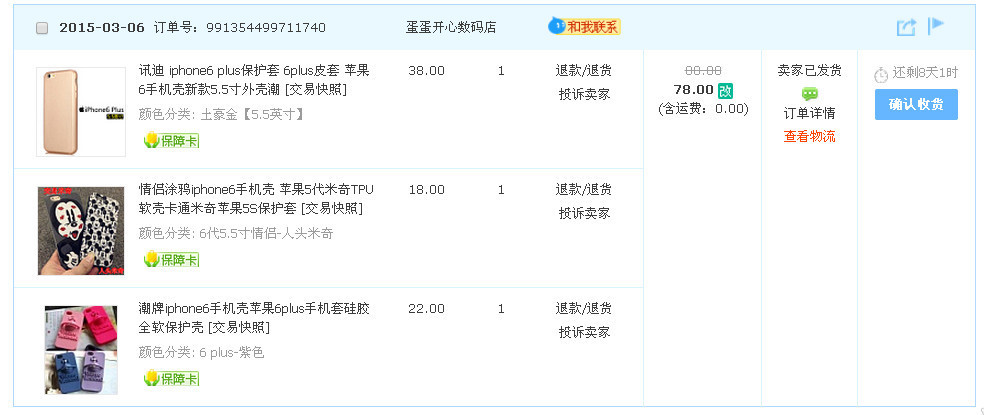The image size is (984, 415).
Task: Click 保障卡 badge under the 潮牌 silicone case
Action: (171, 378)
